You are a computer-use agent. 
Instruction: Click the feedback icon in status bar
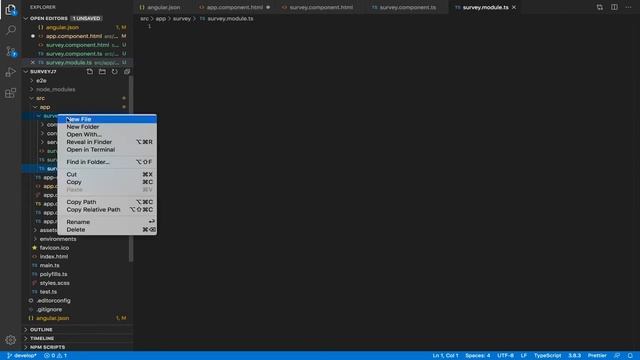click(617, 356)
